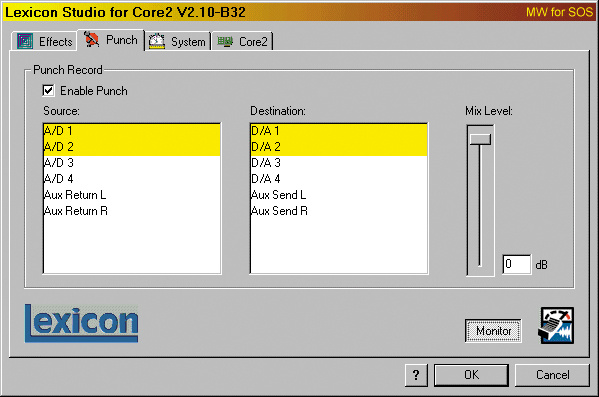Click the Monitor button
Viewport: 599px width, 397px height.
tap(493, 331)
